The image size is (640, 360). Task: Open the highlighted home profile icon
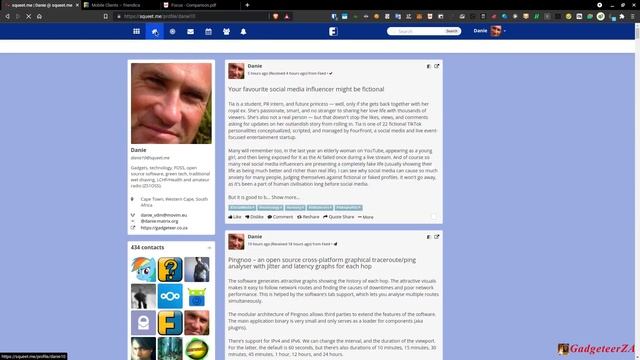[x=155, y=31]
